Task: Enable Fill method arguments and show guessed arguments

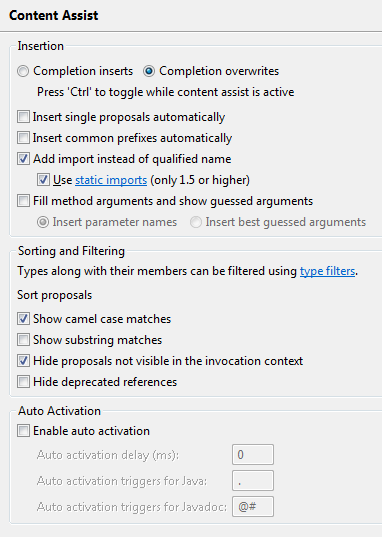Action: pyautogui.click(x=23, y=201)
